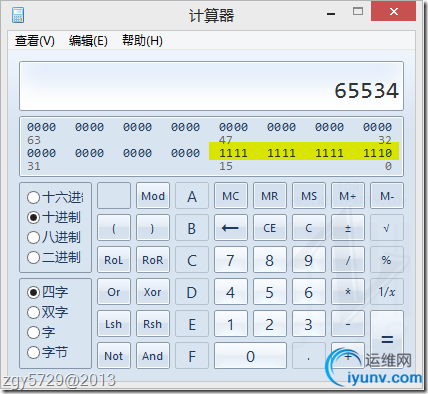Click the Not button
Viewport: 428px width, 394px height.
[114, 356]
